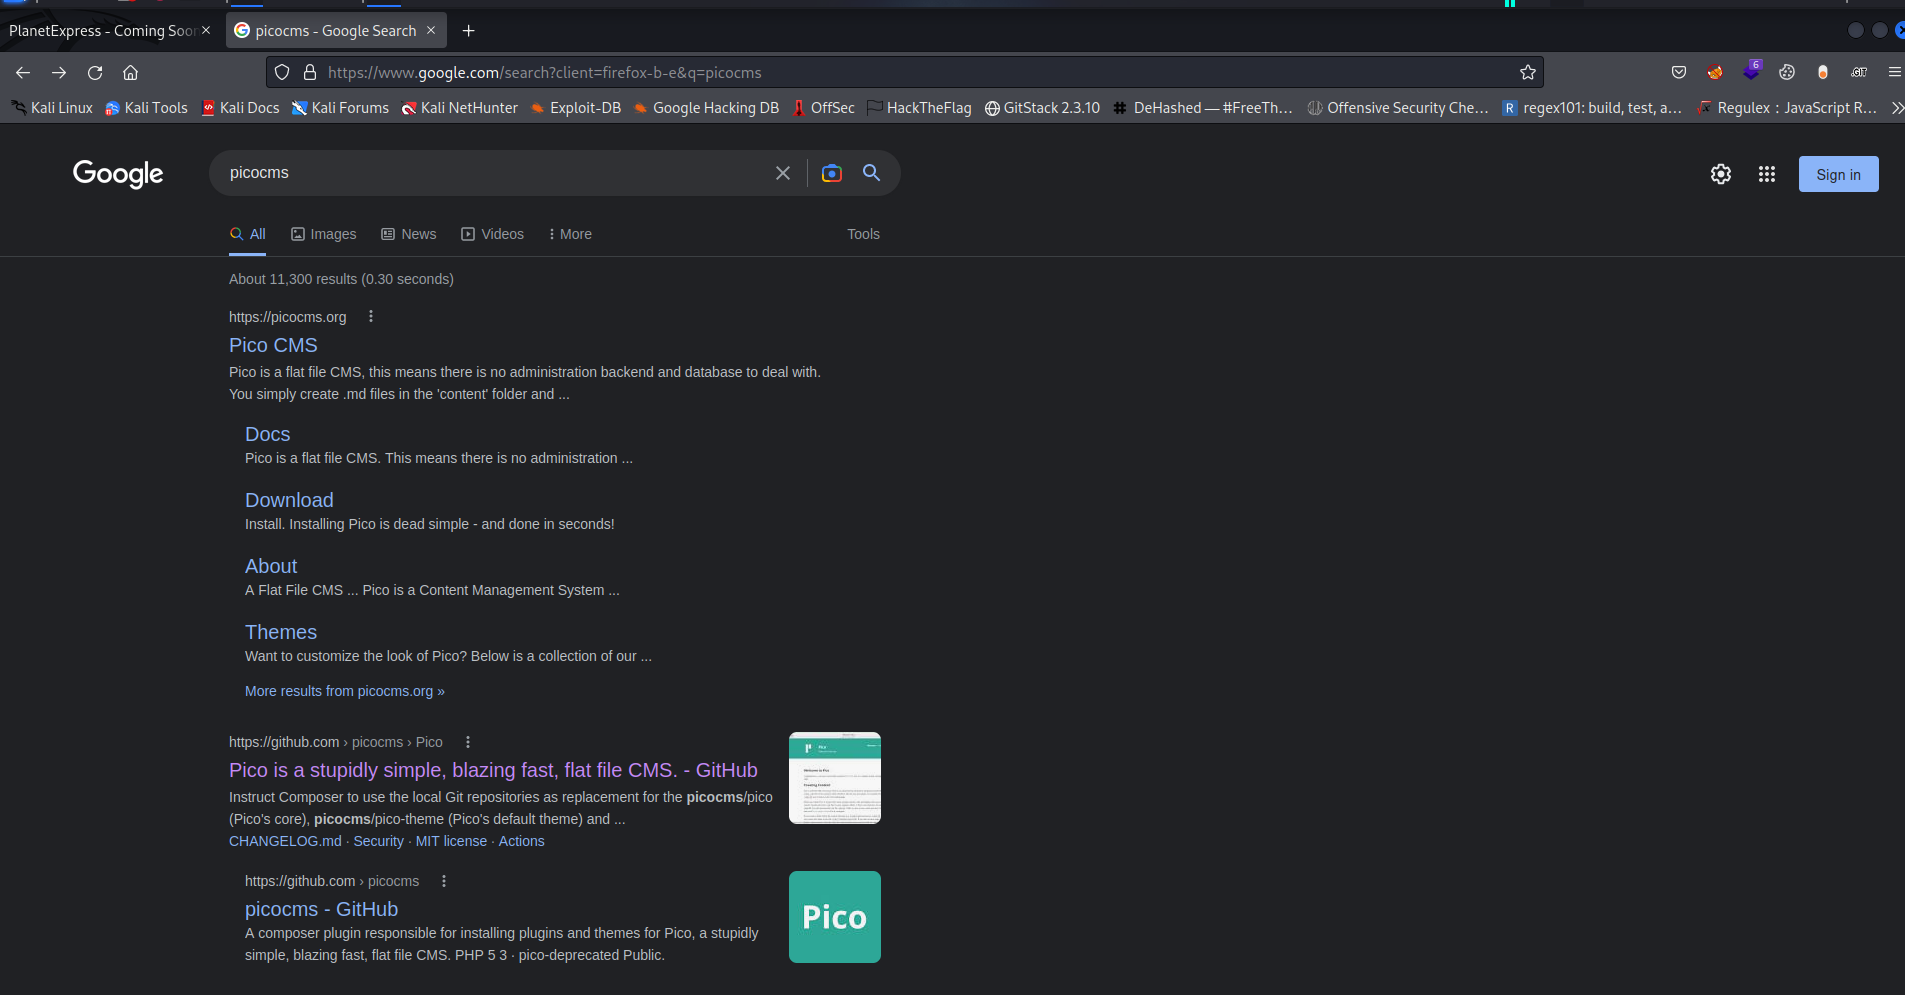Open the Security sublink
1905x995 pixels.
click(378, 841)
